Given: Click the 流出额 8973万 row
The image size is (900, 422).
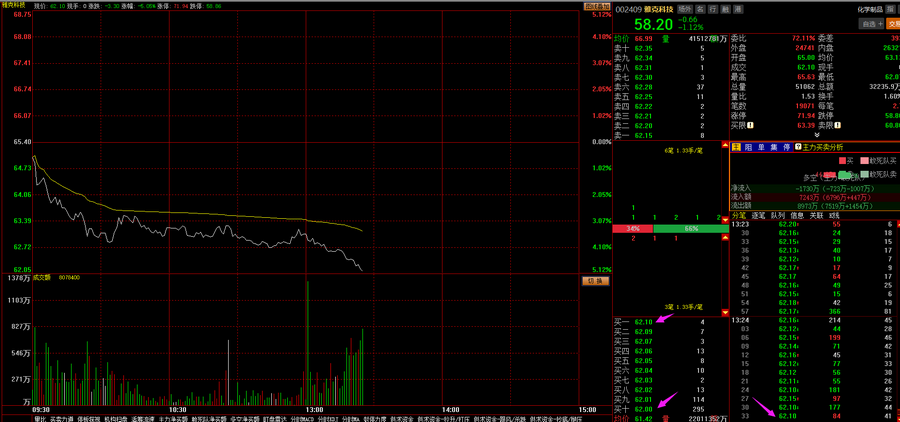Looking at the screenshot, I should [x=814, y=206].
